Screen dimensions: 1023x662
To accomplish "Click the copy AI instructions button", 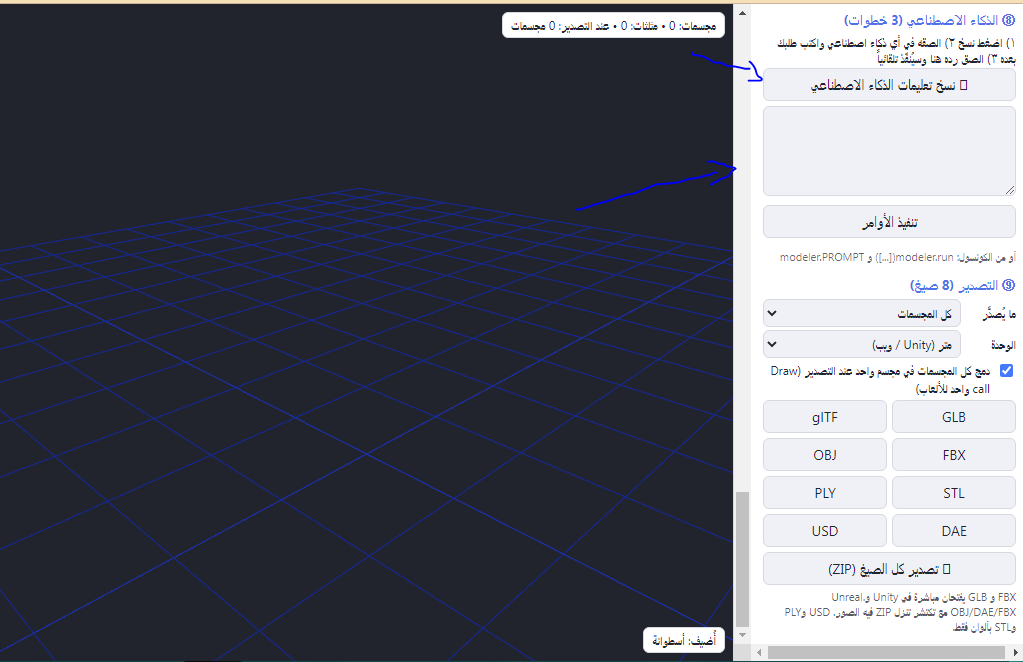I will point(889,85).
